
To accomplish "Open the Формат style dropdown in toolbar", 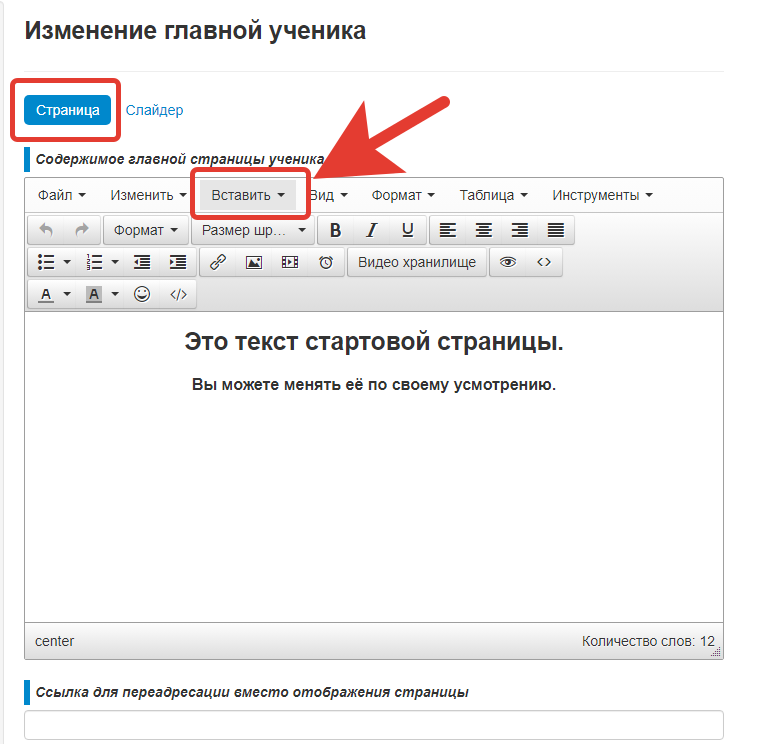I will (x=145, y=230).
